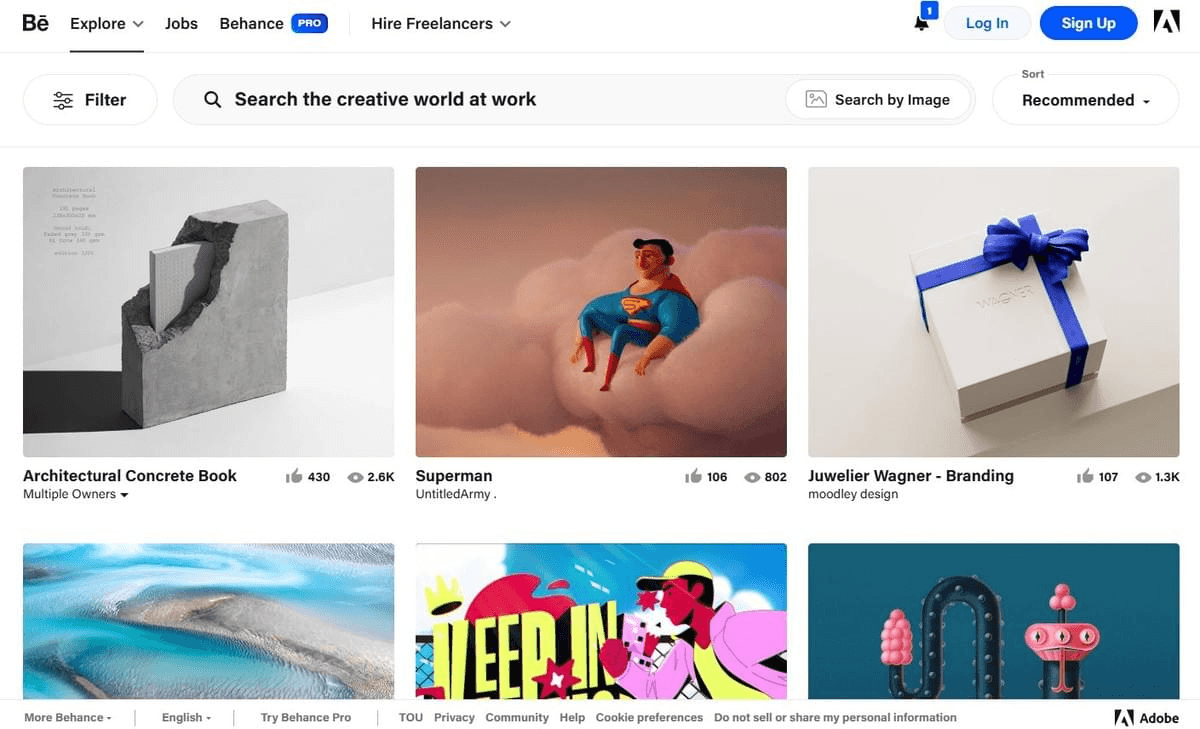Click the Search by Image camera icon
The image size is (1200, 729).
[816, 99]
